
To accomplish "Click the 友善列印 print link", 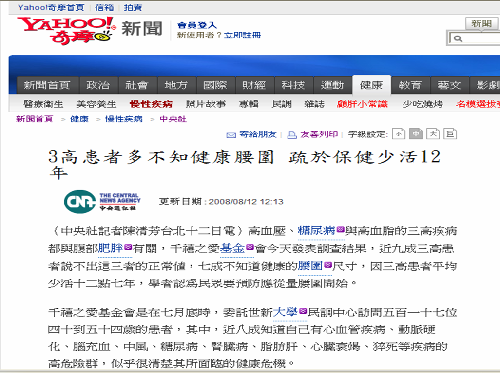I will pyautogui.click(x=319, y=134).
